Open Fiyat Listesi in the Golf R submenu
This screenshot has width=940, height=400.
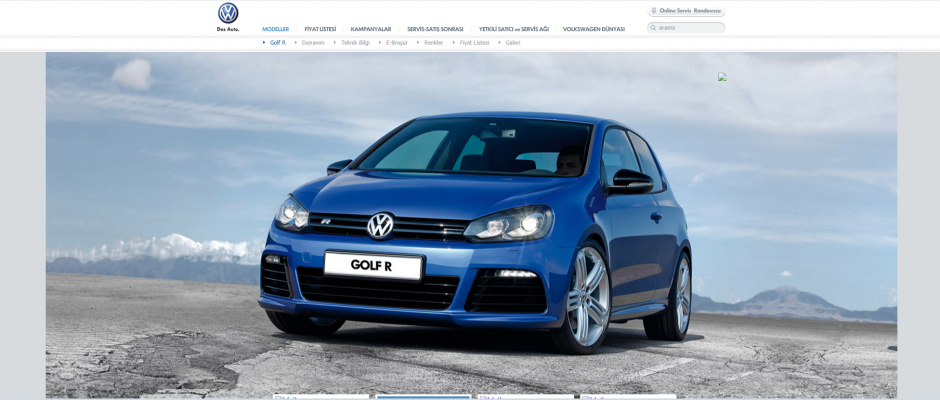[474, 43]
